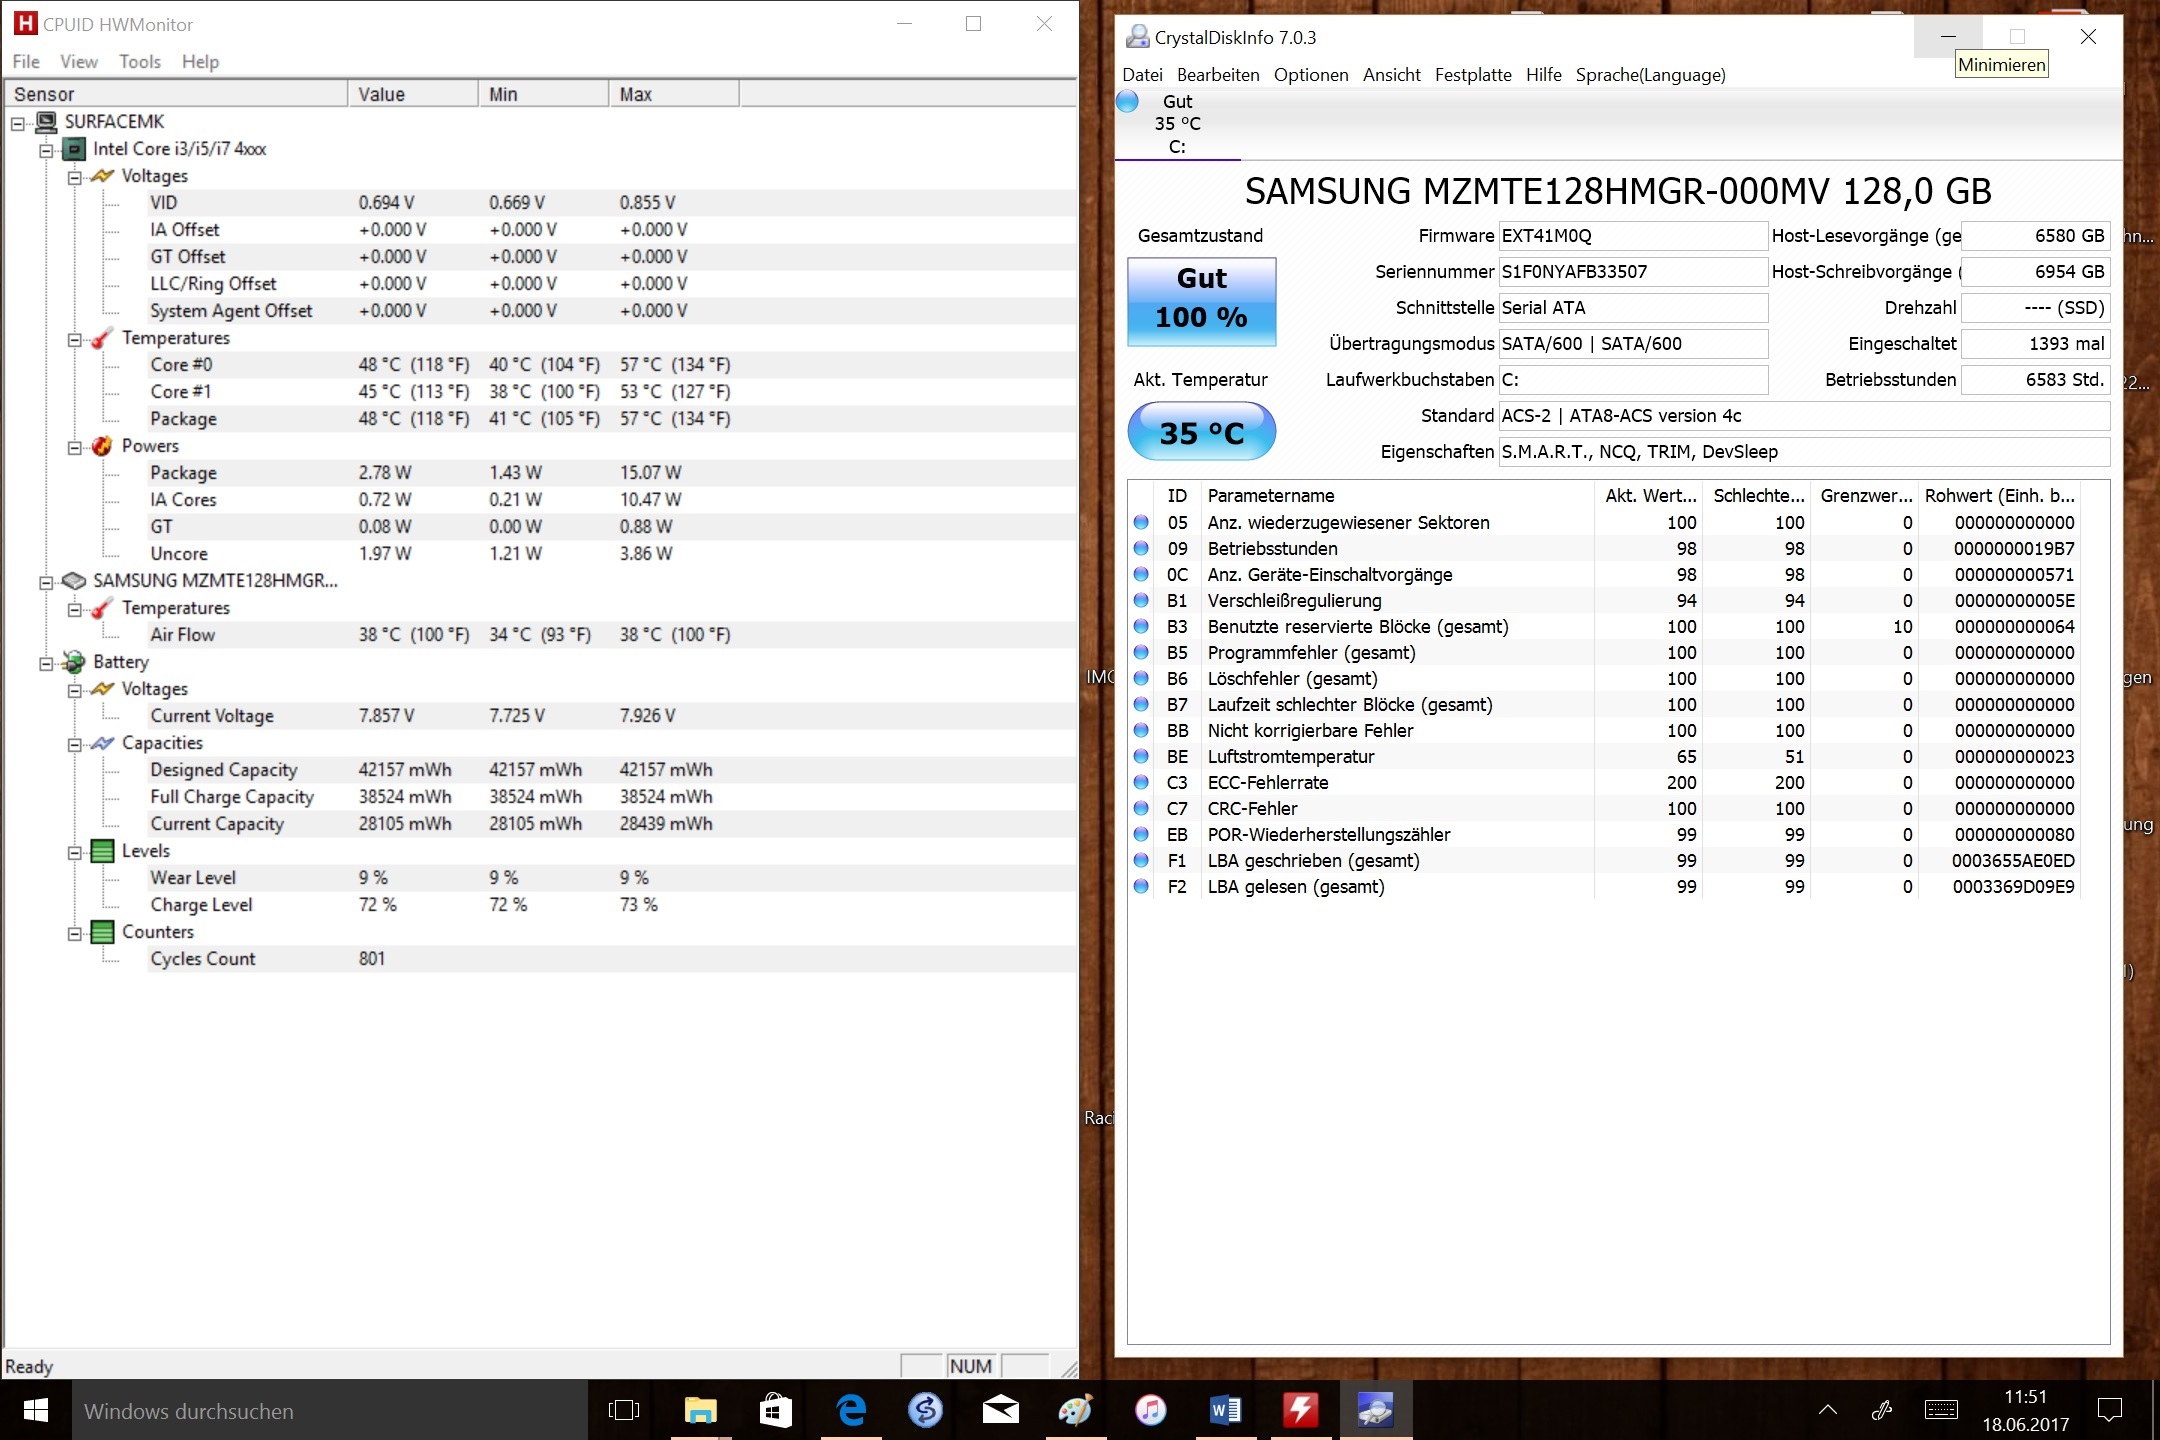The image size is (2160, 1440).
Task: Collapse the Capacities node under Battery
Action: [74, 744]
